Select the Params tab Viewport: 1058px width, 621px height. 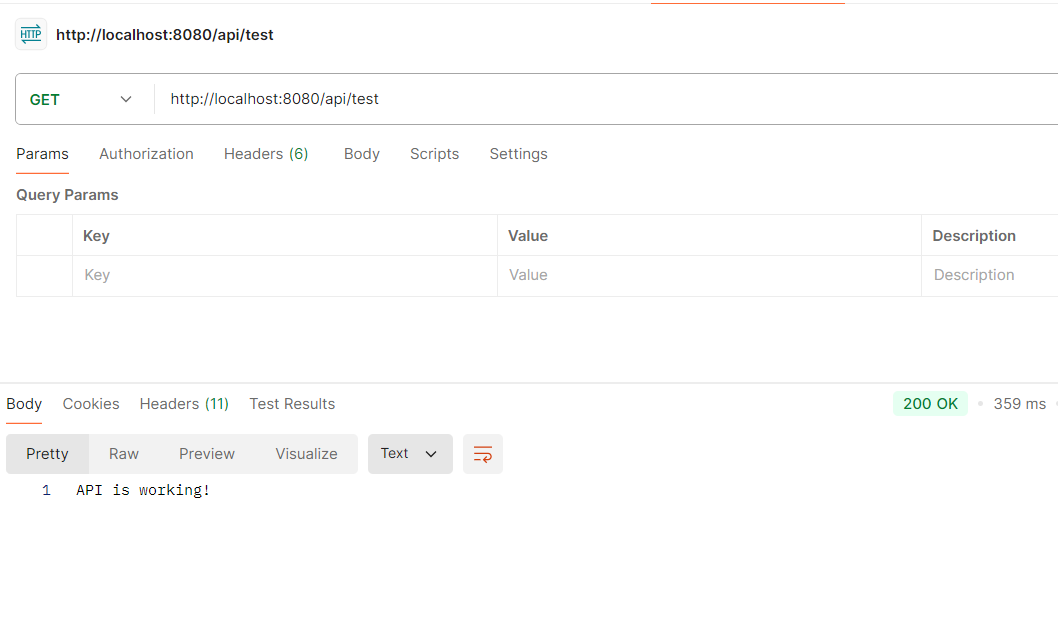click(x=42, y=154)
